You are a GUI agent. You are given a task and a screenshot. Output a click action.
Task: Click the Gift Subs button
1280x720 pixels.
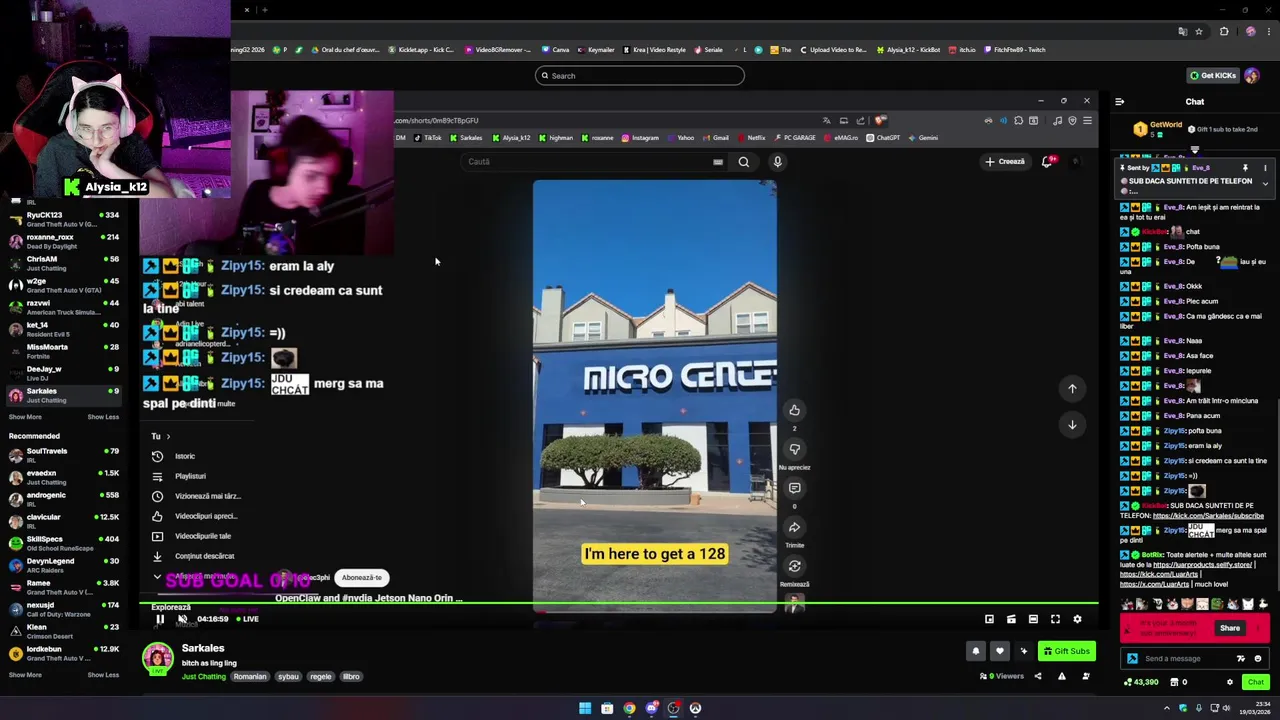[x=1066, y=651]
